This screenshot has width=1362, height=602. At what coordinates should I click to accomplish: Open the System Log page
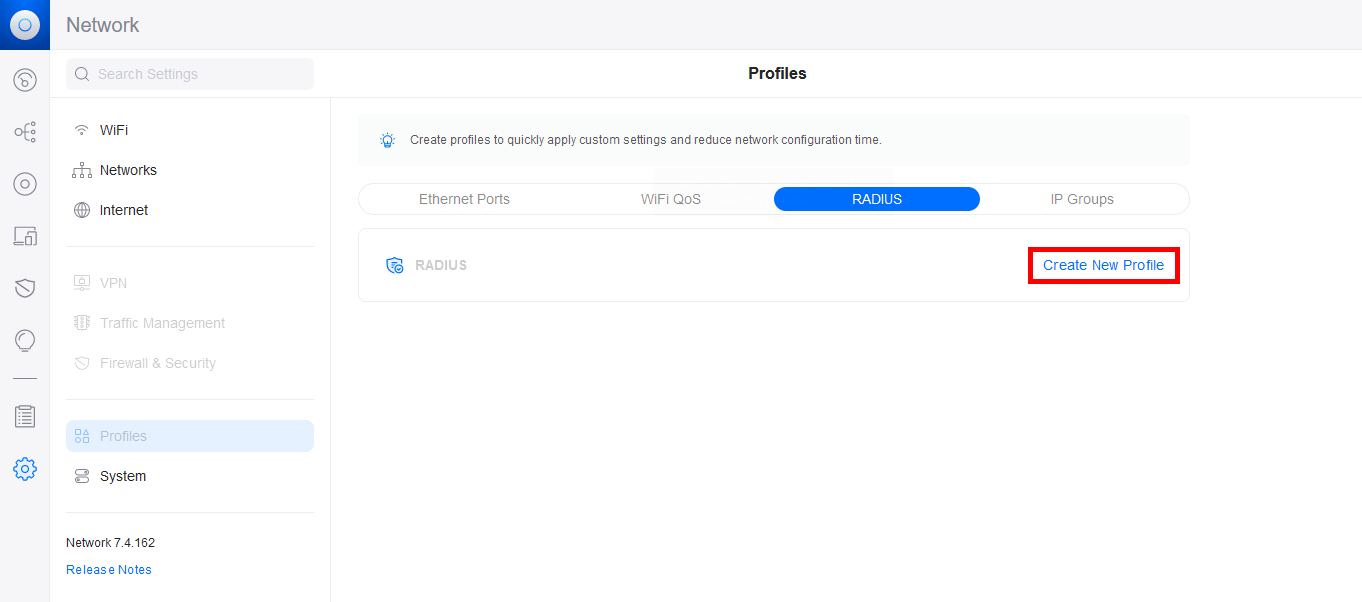click(x=24, y=416)
